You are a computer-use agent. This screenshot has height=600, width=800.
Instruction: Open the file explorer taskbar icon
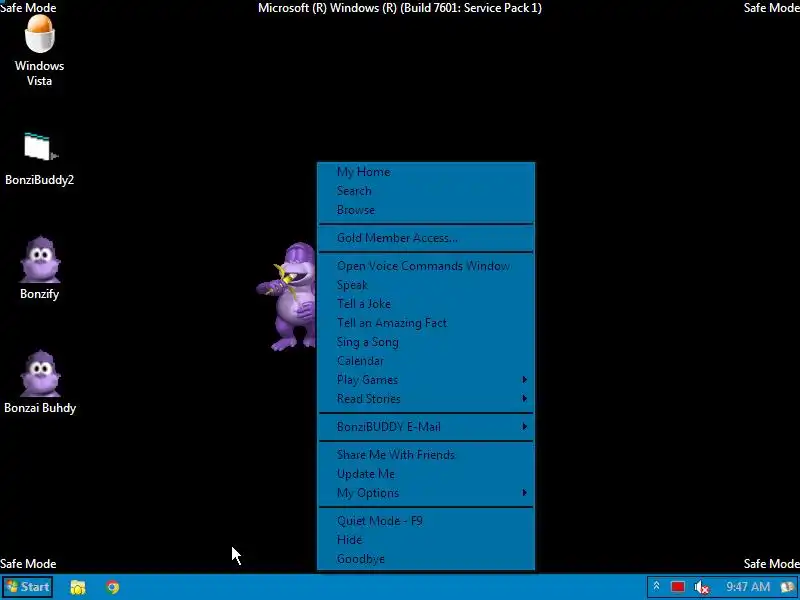(78, 587)
